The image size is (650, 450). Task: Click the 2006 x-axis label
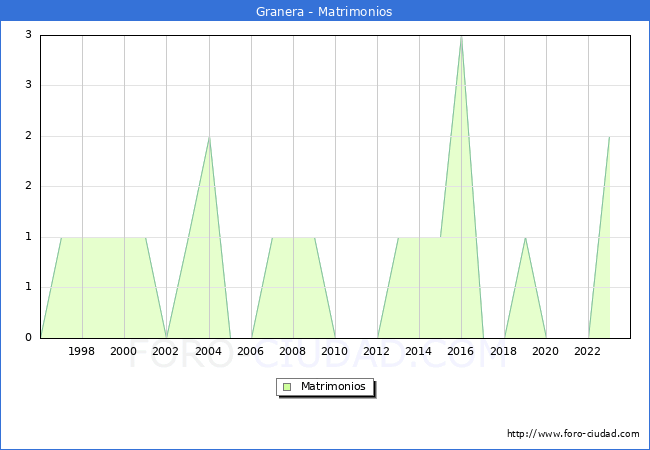251,351
